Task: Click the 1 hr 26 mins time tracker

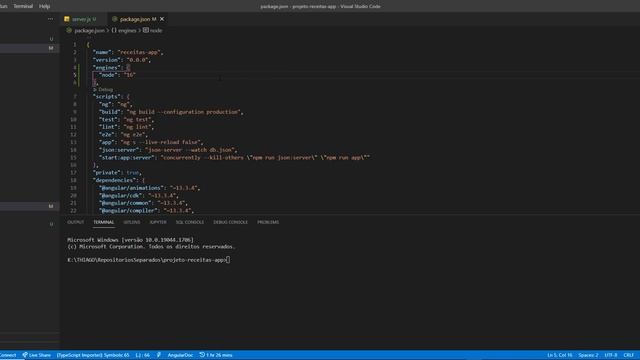Action: click(216, 355)
